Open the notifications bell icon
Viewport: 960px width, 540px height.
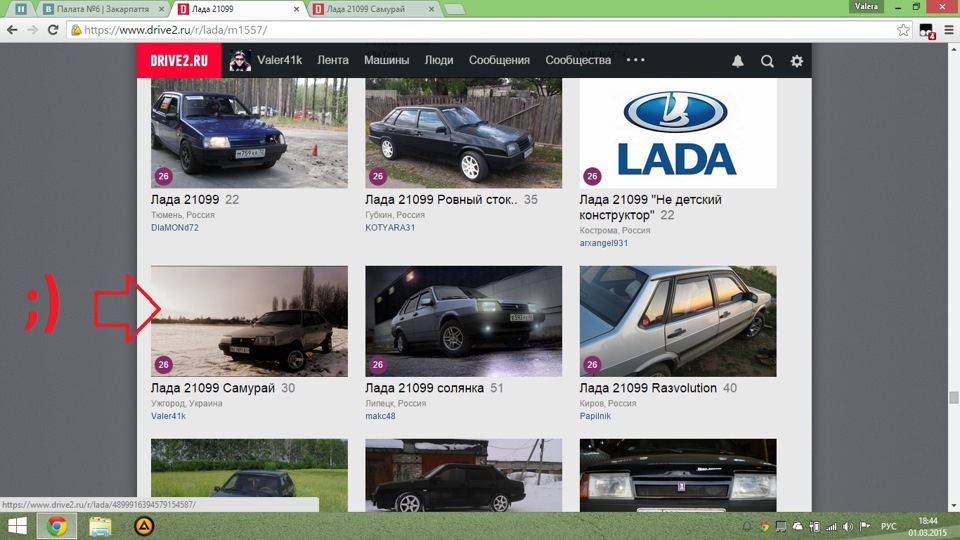point(738,61)
